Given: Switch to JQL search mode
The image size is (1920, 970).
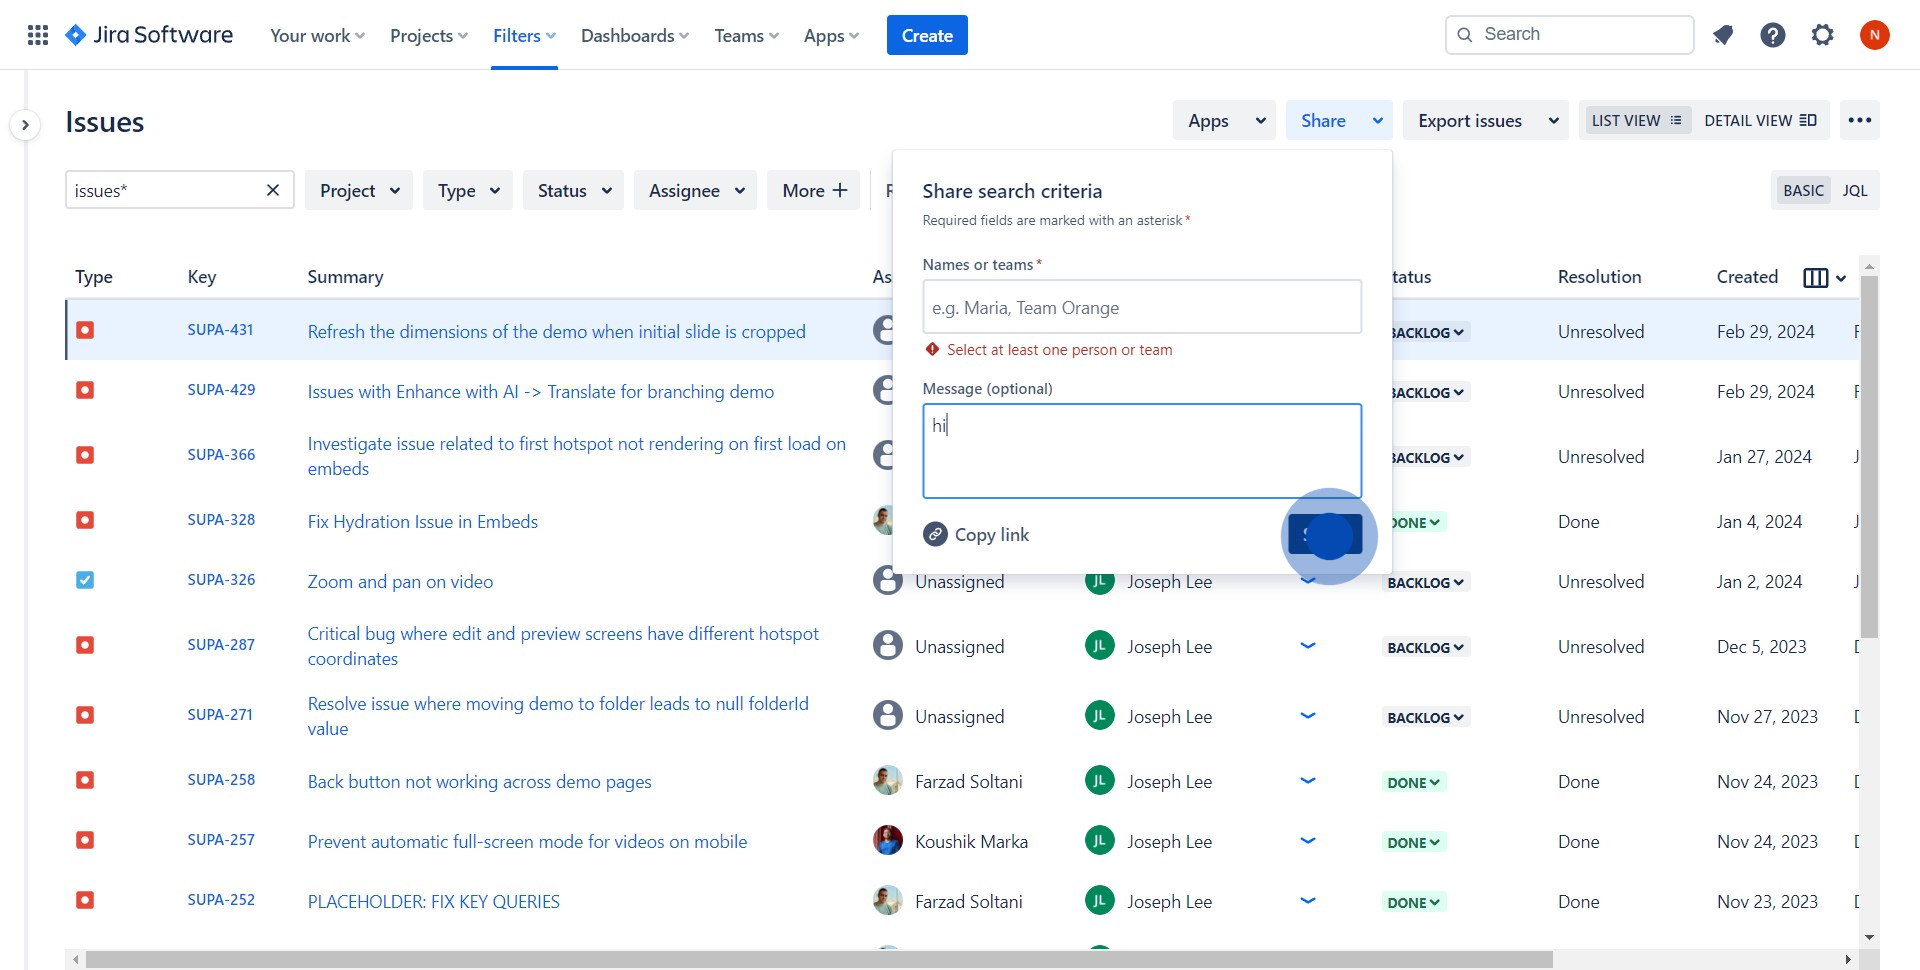Looking at the screenshot, I should point(1854,191).
